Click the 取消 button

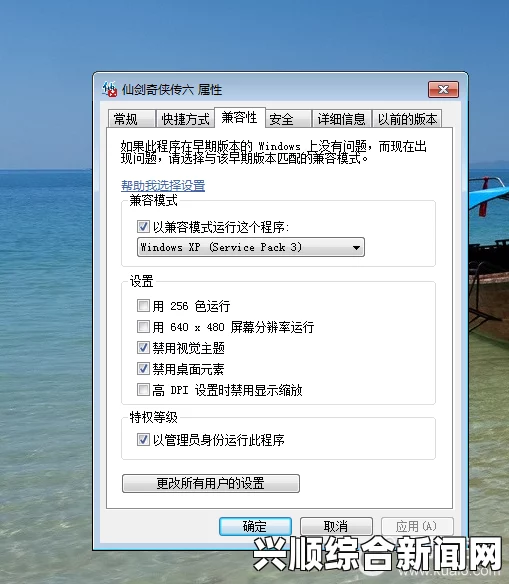point(336,526)
